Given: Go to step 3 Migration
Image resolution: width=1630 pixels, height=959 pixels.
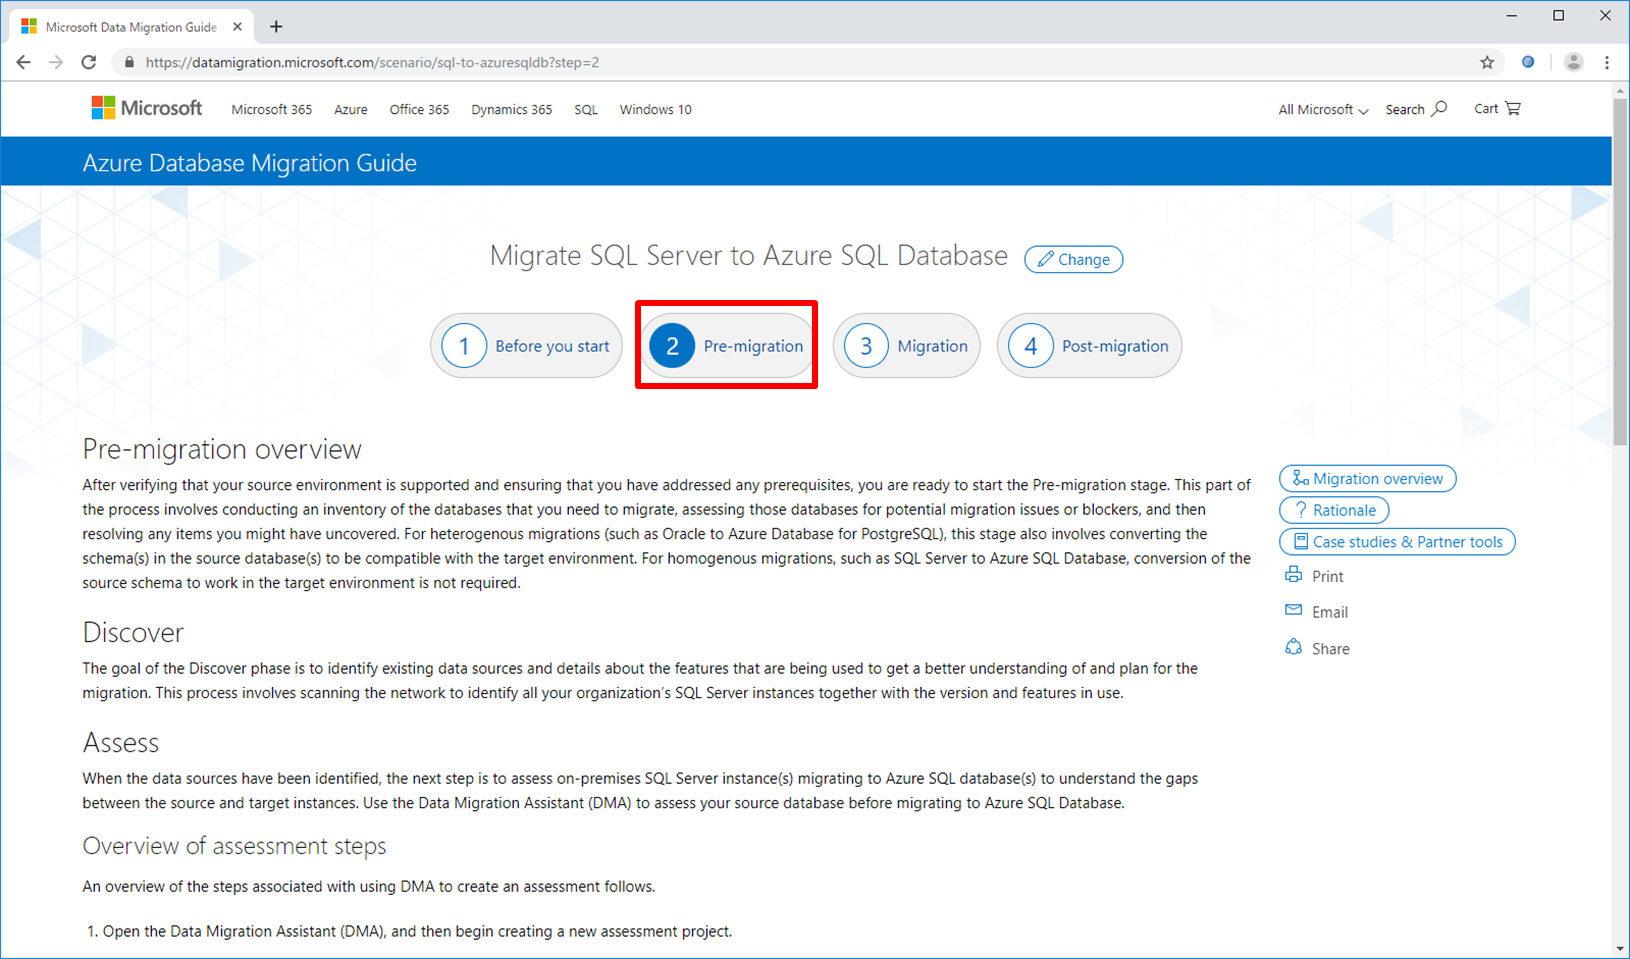Looking at the screenshot, I should pyautogui.click(x=907, y=346).
